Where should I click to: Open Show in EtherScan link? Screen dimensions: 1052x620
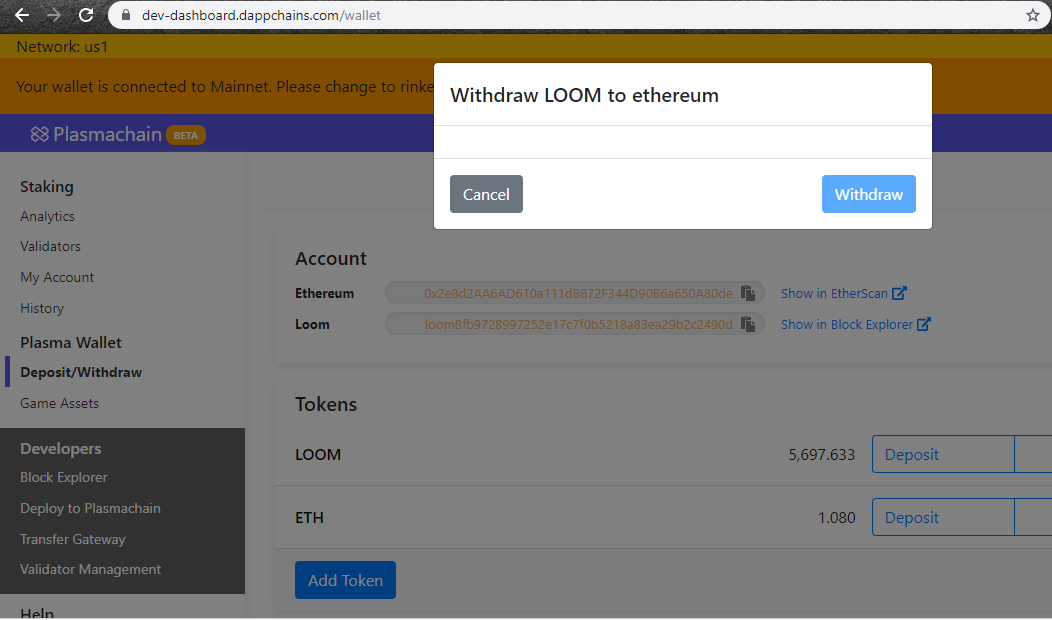click(x=836, y=293)
